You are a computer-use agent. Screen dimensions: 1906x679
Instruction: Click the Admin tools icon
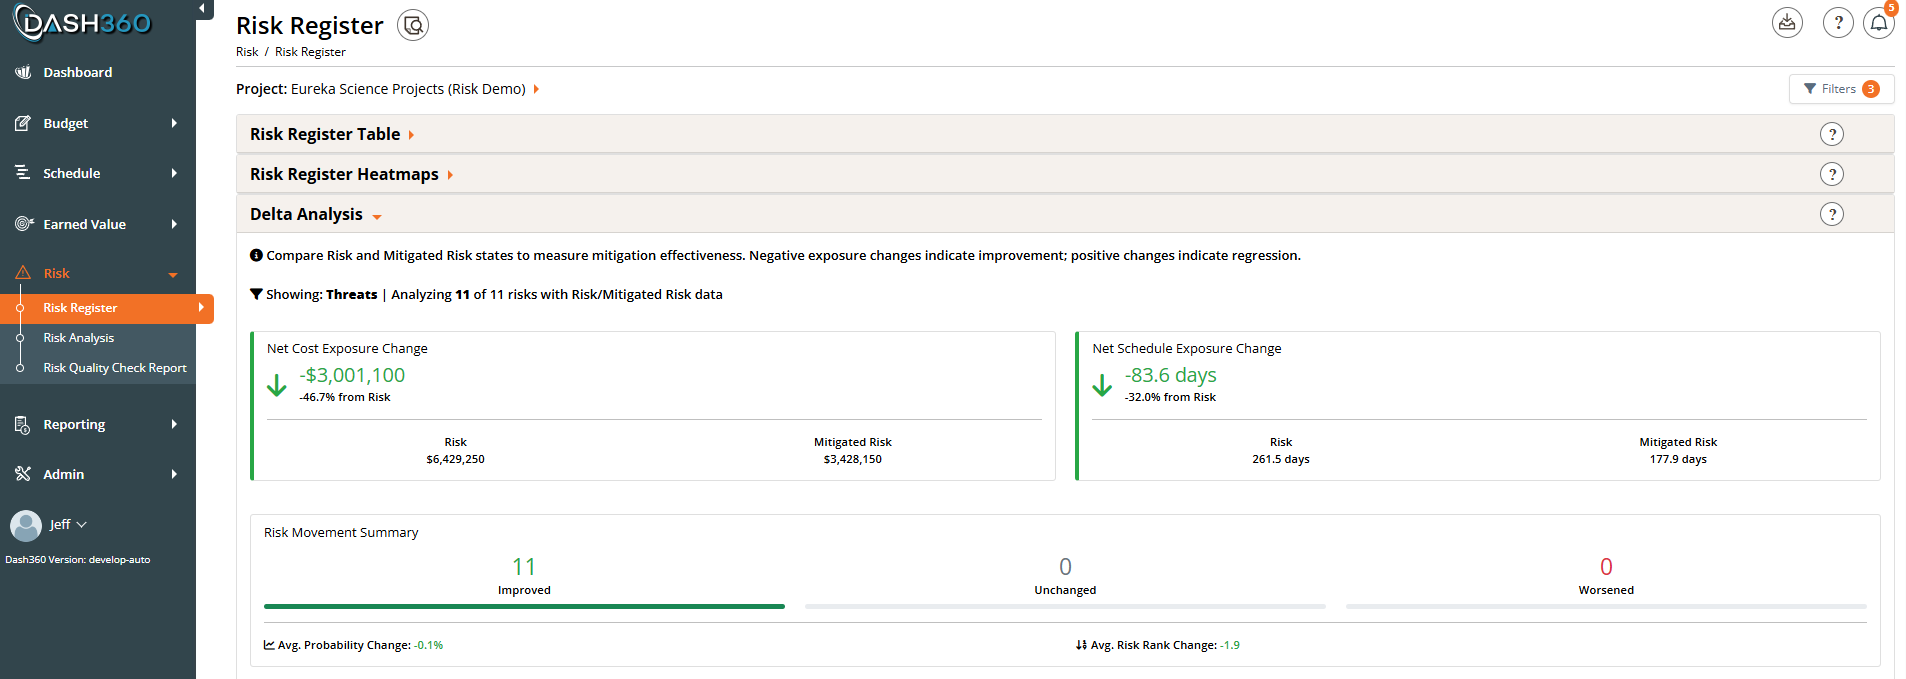click(x=23, y=474)
